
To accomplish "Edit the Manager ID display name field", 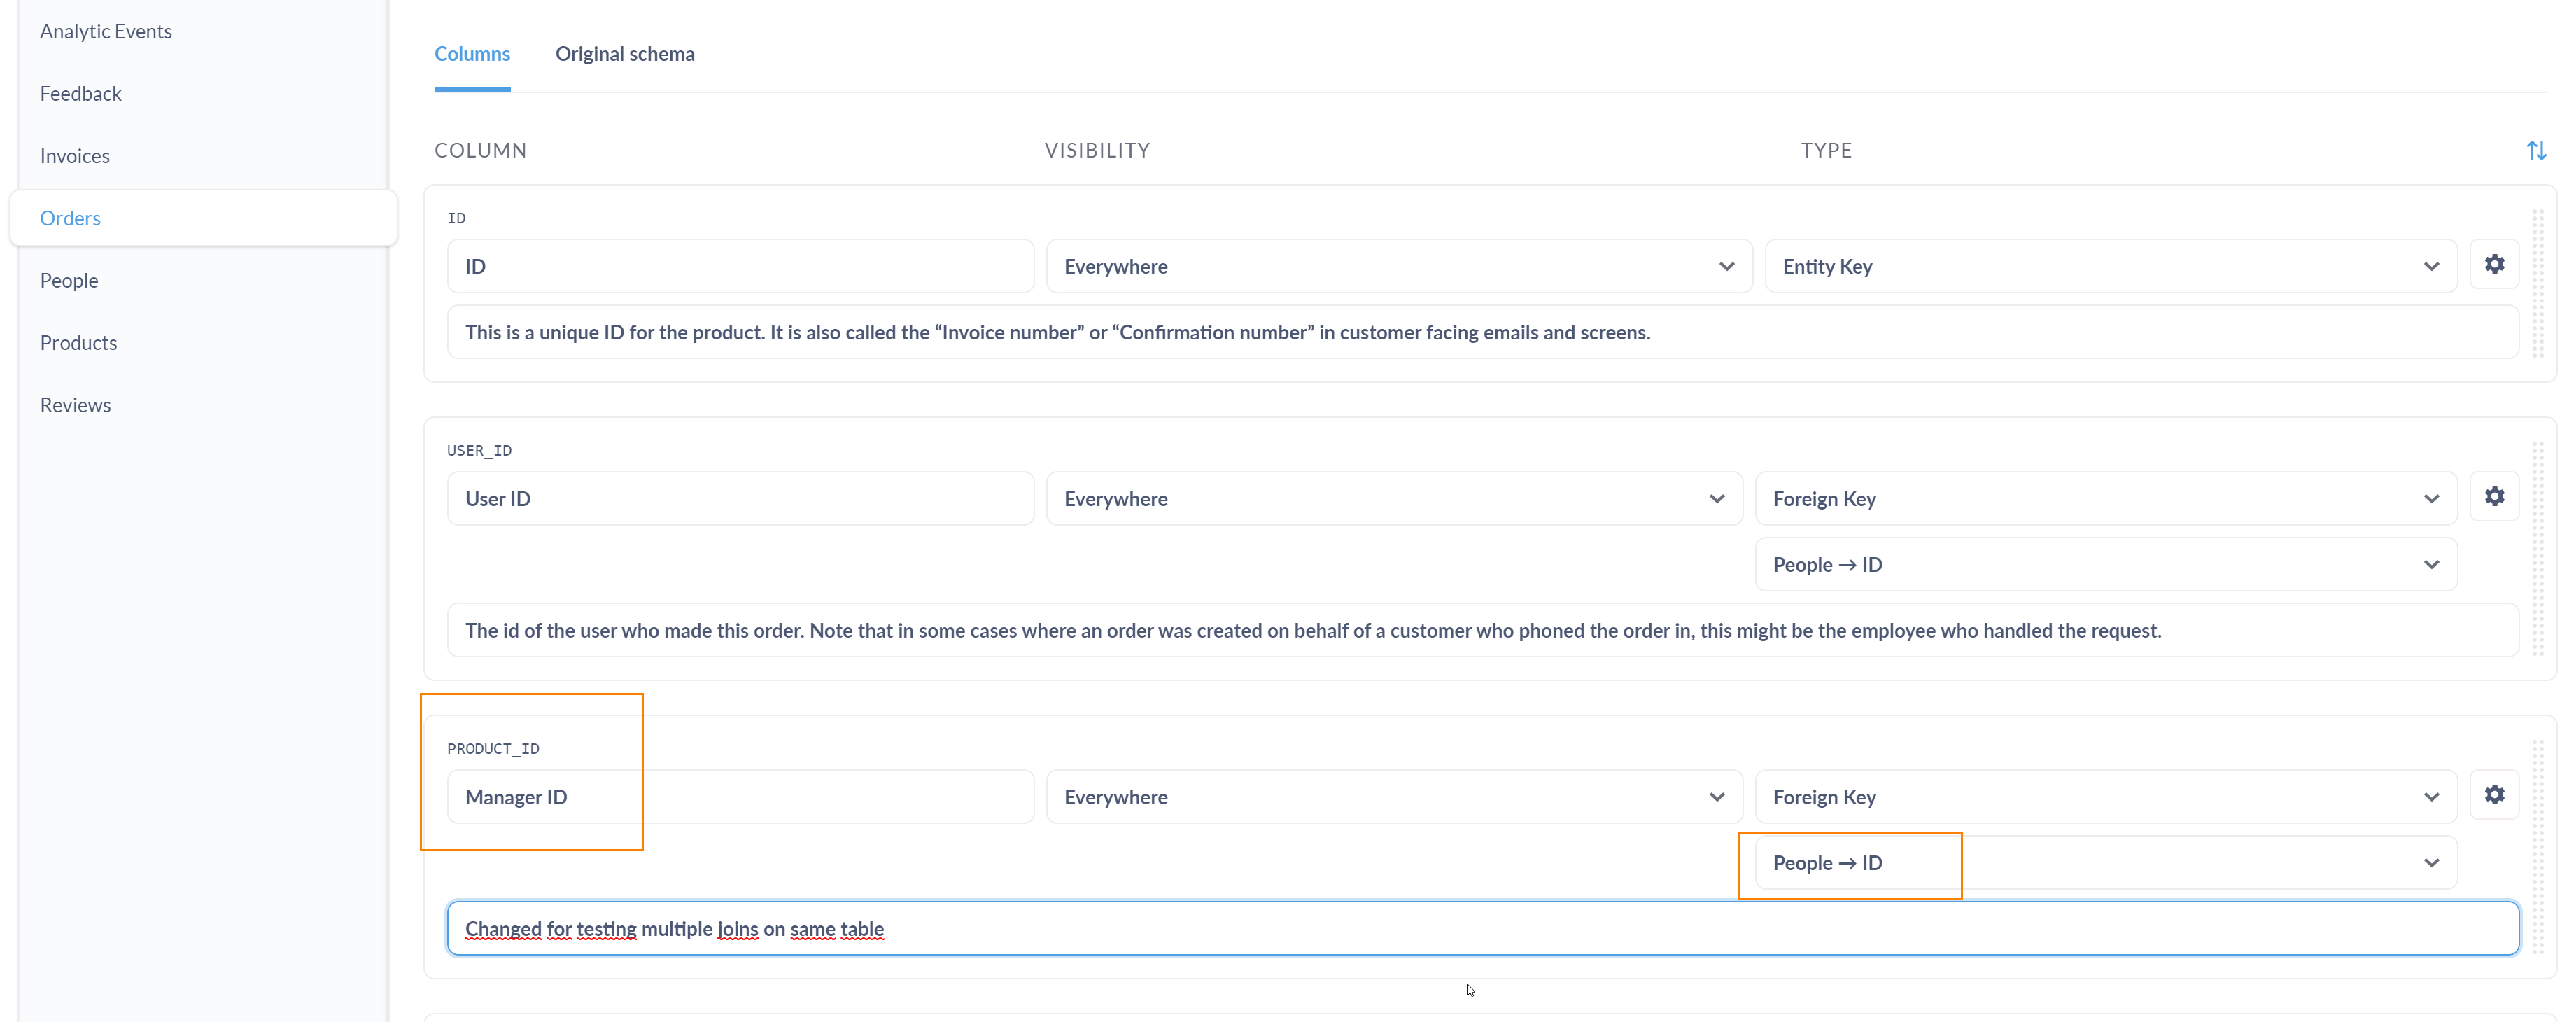I will 740,797.
